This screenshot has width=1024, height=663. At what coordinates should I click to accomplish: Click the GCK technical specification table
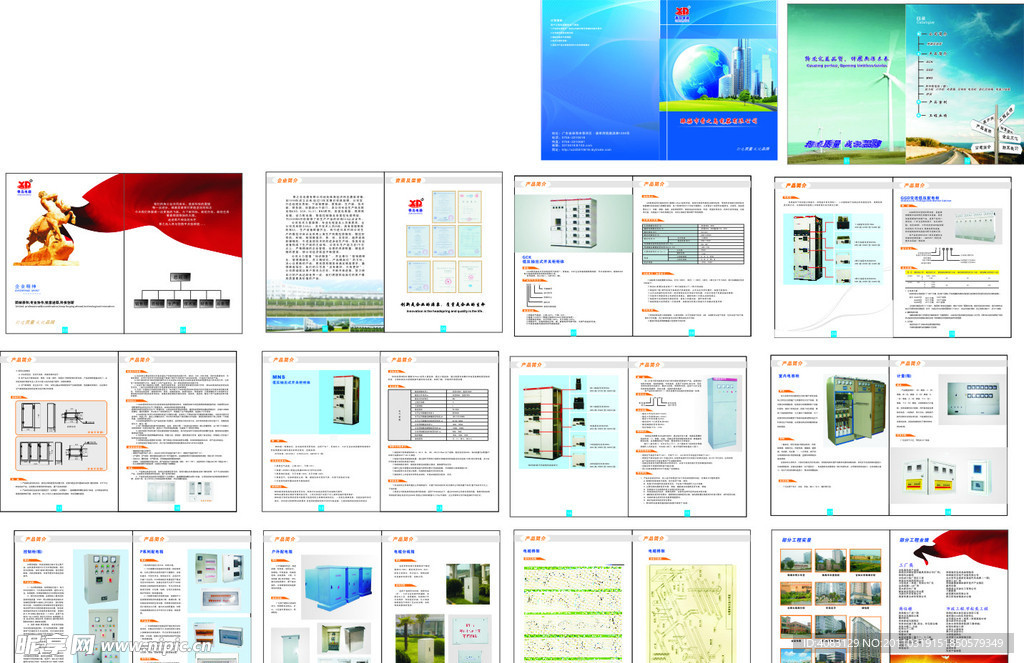[x=693, y=244]
